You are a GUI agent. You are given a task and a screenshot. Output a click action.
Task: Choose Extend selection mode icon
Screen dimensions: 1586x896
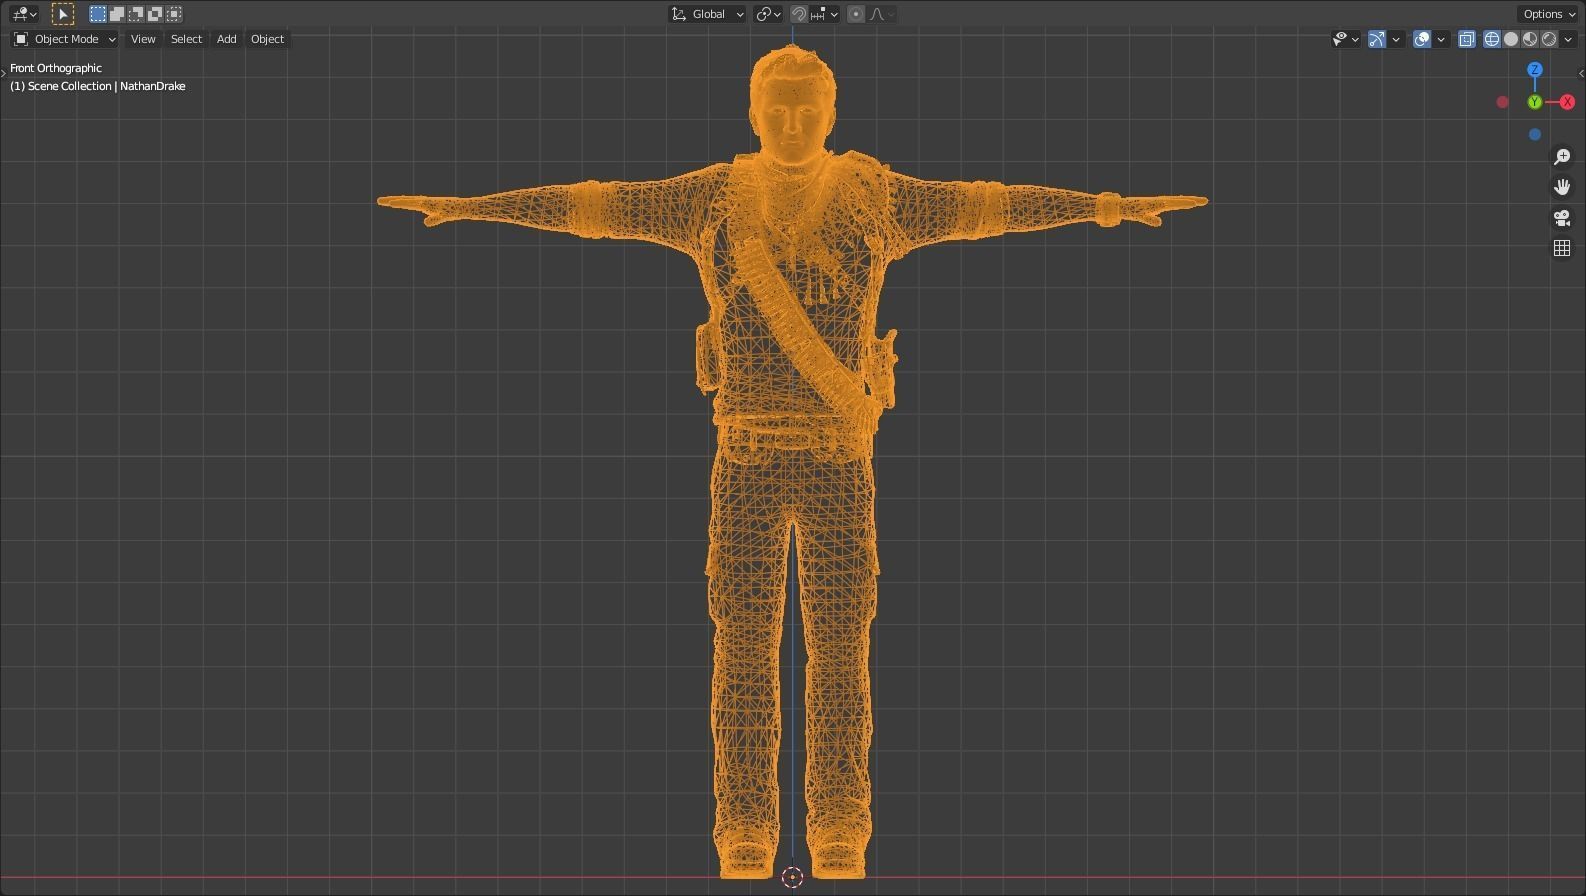pyautogui.click(x=117, y=14)
